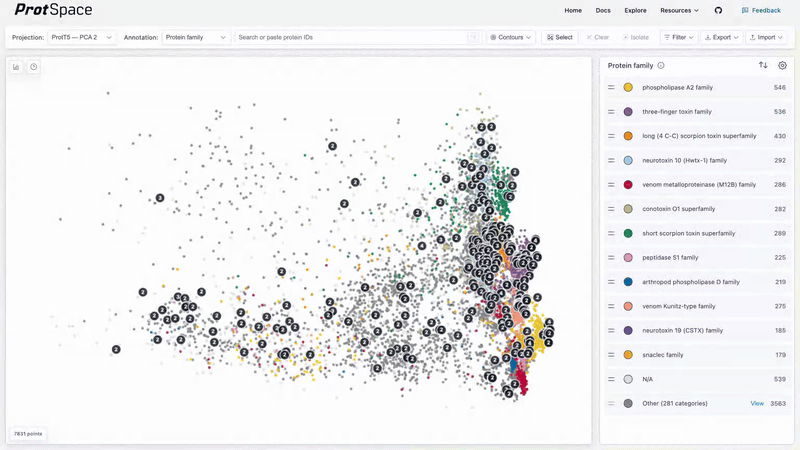
Task: Toggle arthropod phospholipase D blue swatch
Action: (628, 282)
